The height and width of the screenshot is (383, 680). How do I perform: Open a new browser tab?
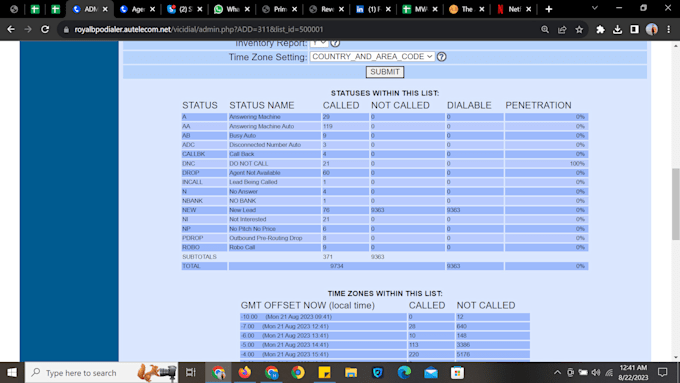[549, 9]
